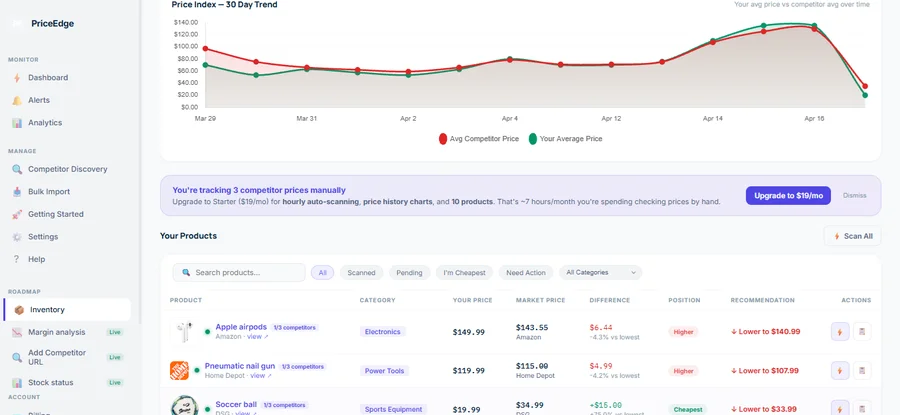Click the Apr 16 green data point

pos(814,26)
